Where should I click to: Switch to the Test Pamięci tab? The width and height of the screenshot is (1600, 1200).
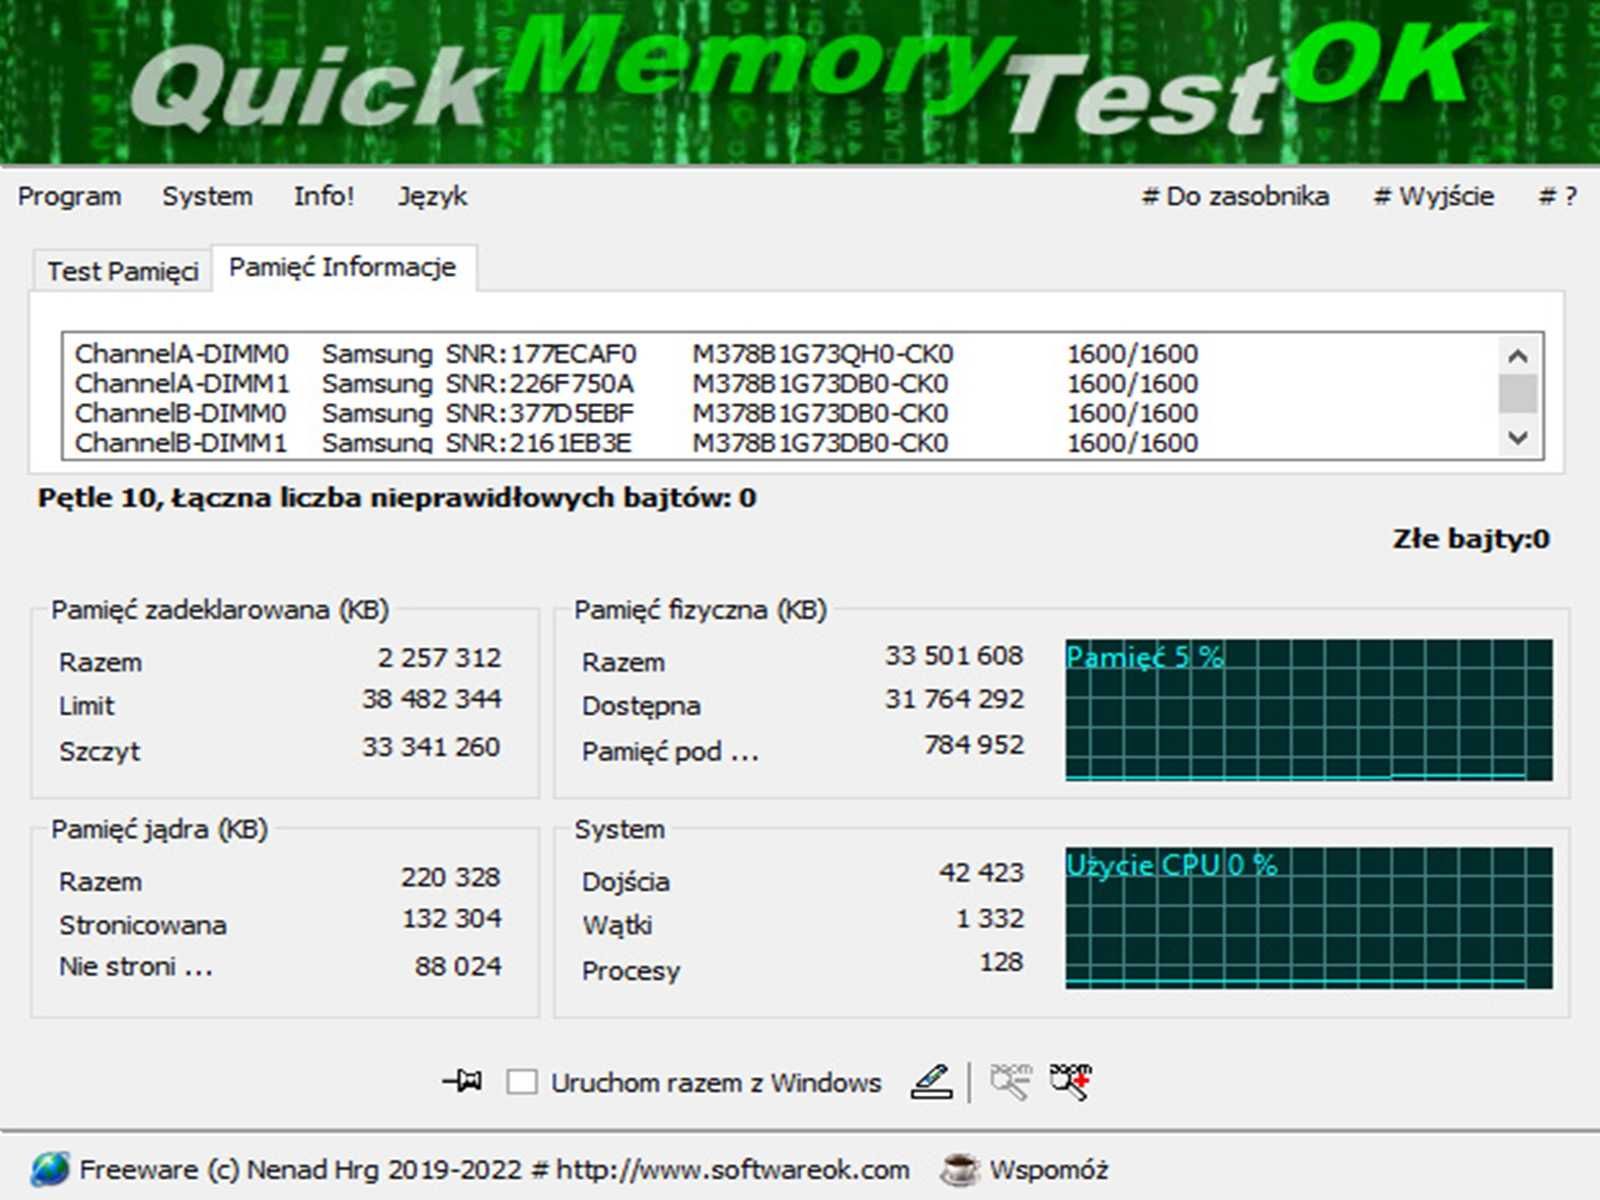click(123, 271)
